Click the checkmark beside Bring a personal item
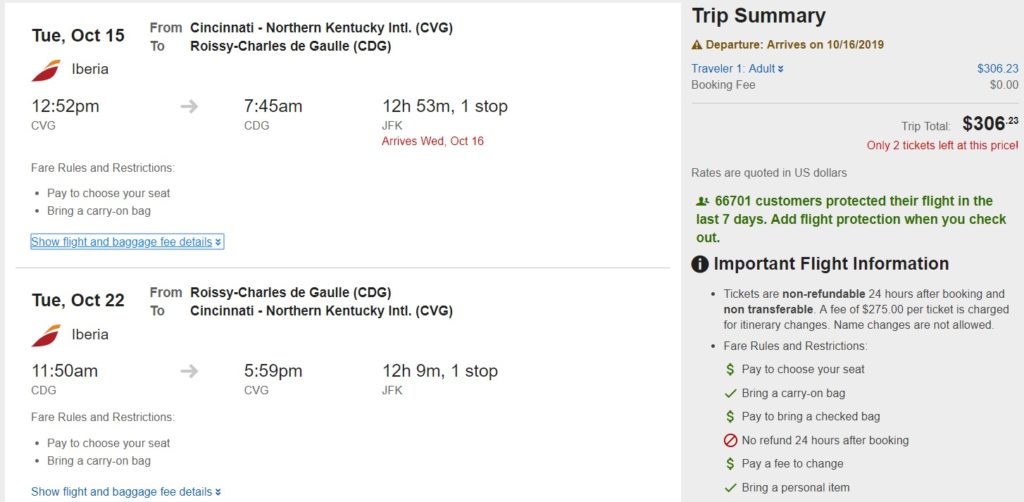Viewport: 1024px width, 502px height. (731, 488)
